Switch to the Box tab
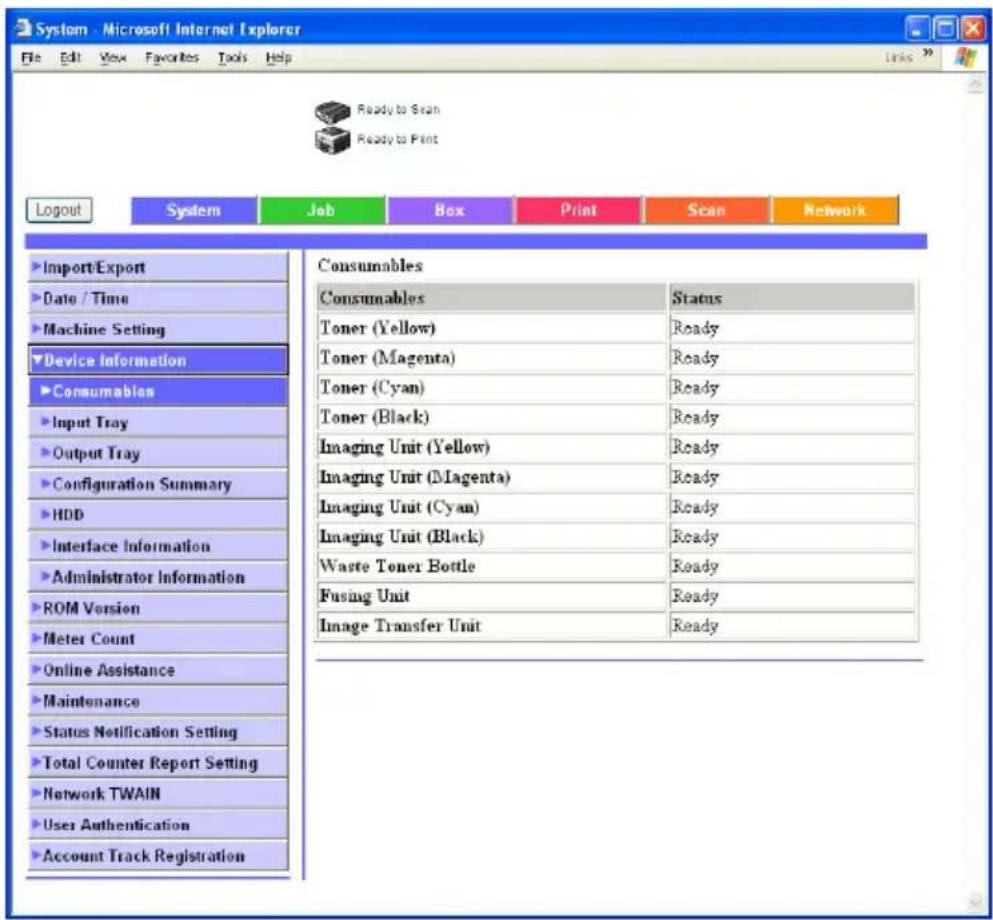This screenshot has height=920, width=993. click(x=450, y=210)
